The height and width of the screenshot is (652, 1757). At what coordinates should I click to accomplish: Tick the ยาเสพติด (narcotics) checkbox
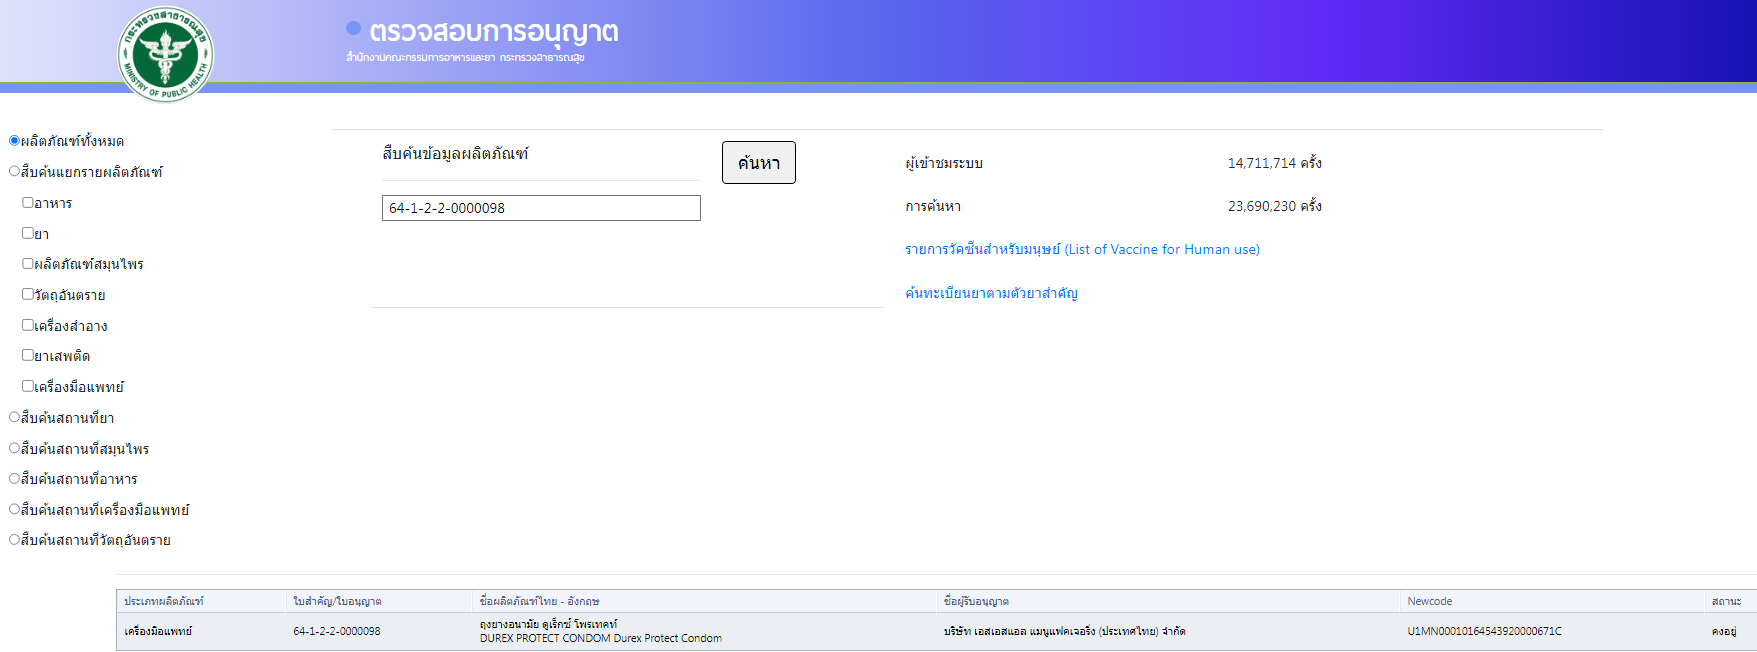pyautogui.click(x=28, y=356)
